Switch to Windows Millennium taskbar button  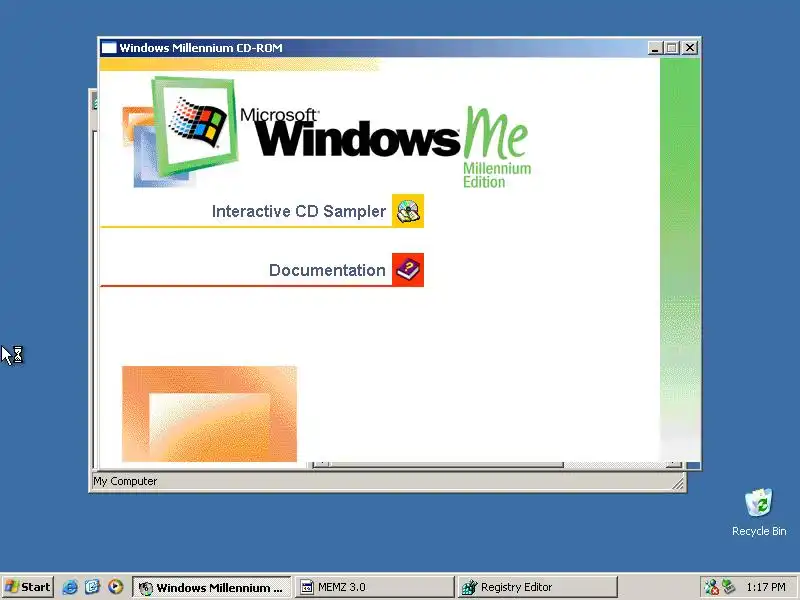tap(212, 587)
